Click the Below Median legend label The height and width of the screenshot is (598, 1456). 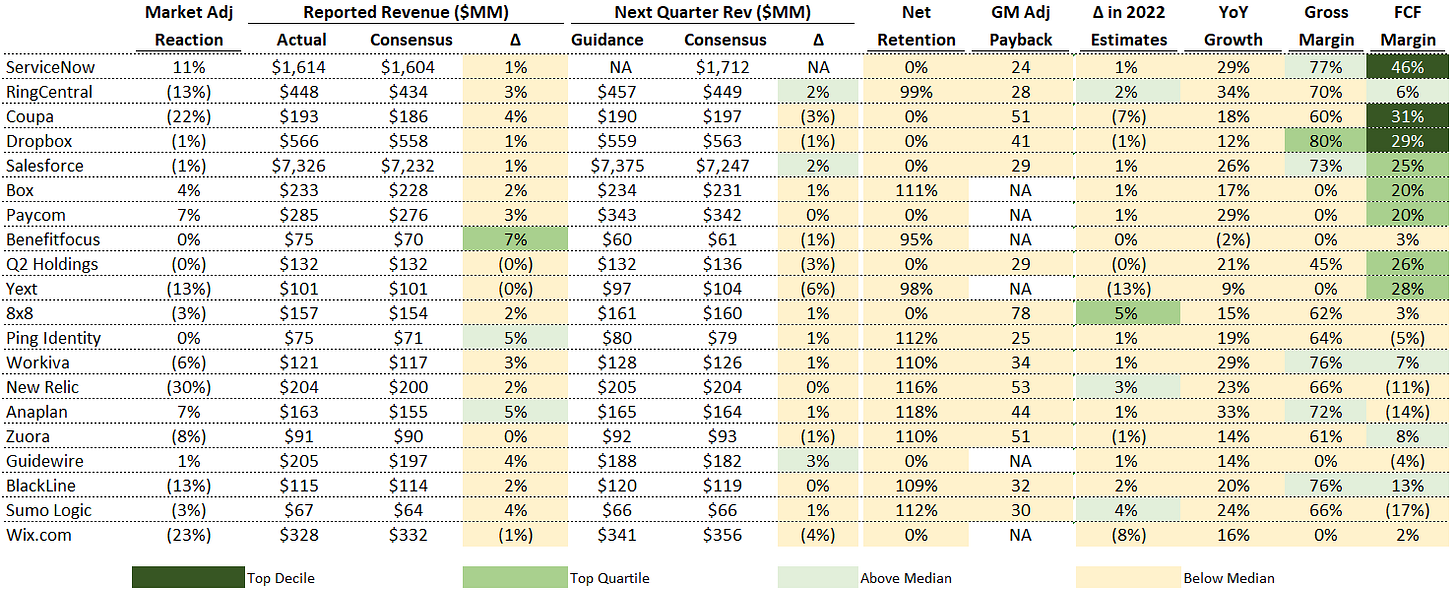coord(1228,578)
